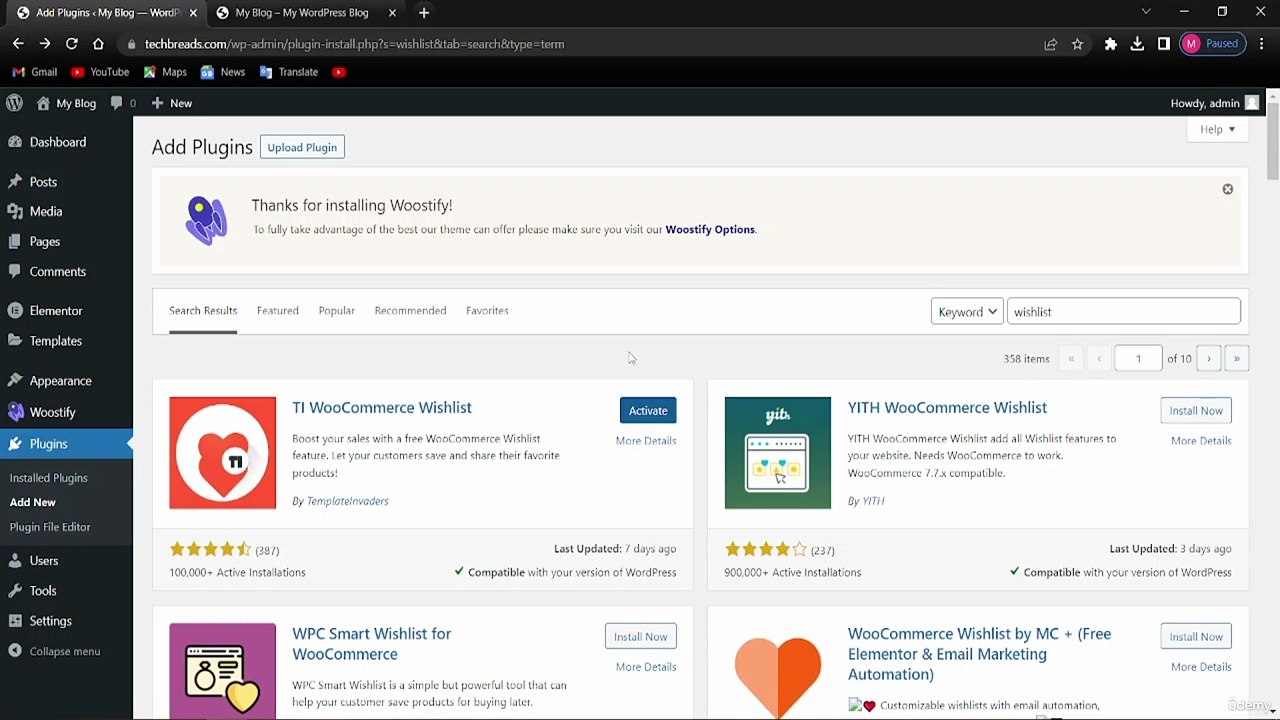
Task: Activate the TI WooCommerce Wishlist plugin
Action: [x=648, y=411]
